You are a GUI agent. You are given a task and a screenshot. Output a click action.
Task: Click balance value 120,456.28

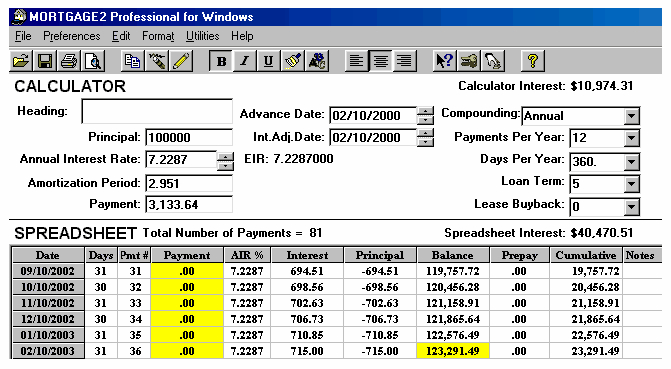point(453,287)
